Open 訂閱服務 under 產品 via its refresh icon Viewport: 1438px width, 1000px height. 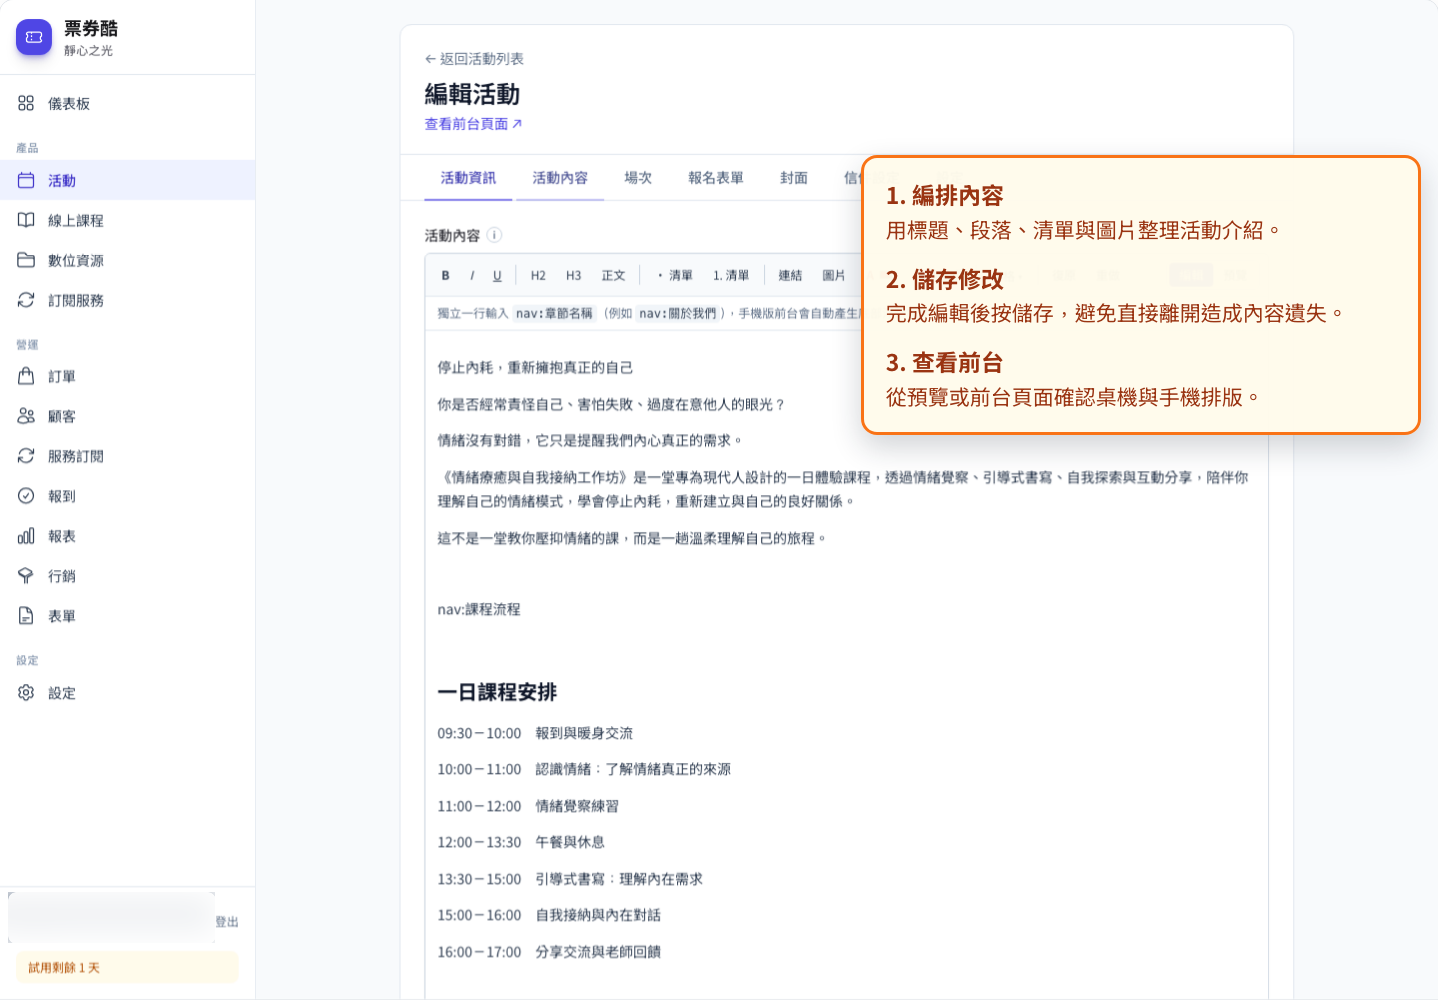(26, 300)
